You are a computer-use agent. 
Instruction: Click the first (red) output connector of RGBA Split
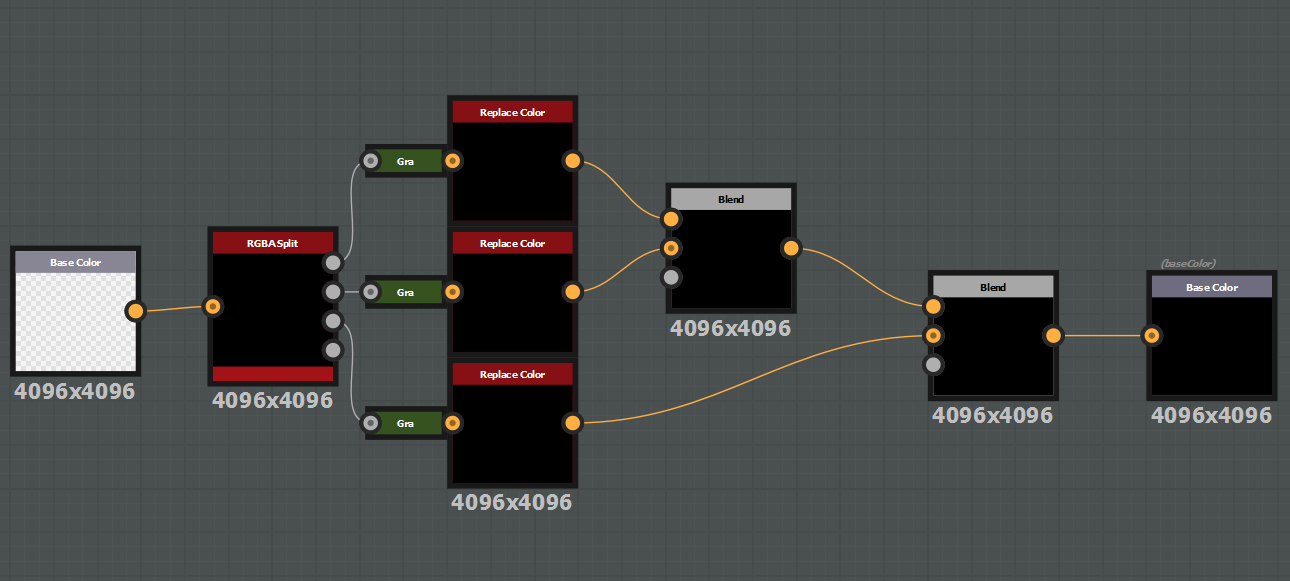[333, 263]
